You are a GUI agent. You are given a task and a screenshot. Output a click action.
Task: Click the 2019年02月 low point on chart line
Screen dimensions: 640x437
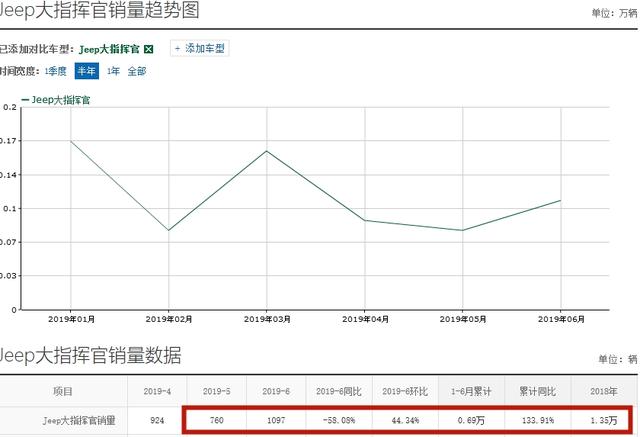169,230
